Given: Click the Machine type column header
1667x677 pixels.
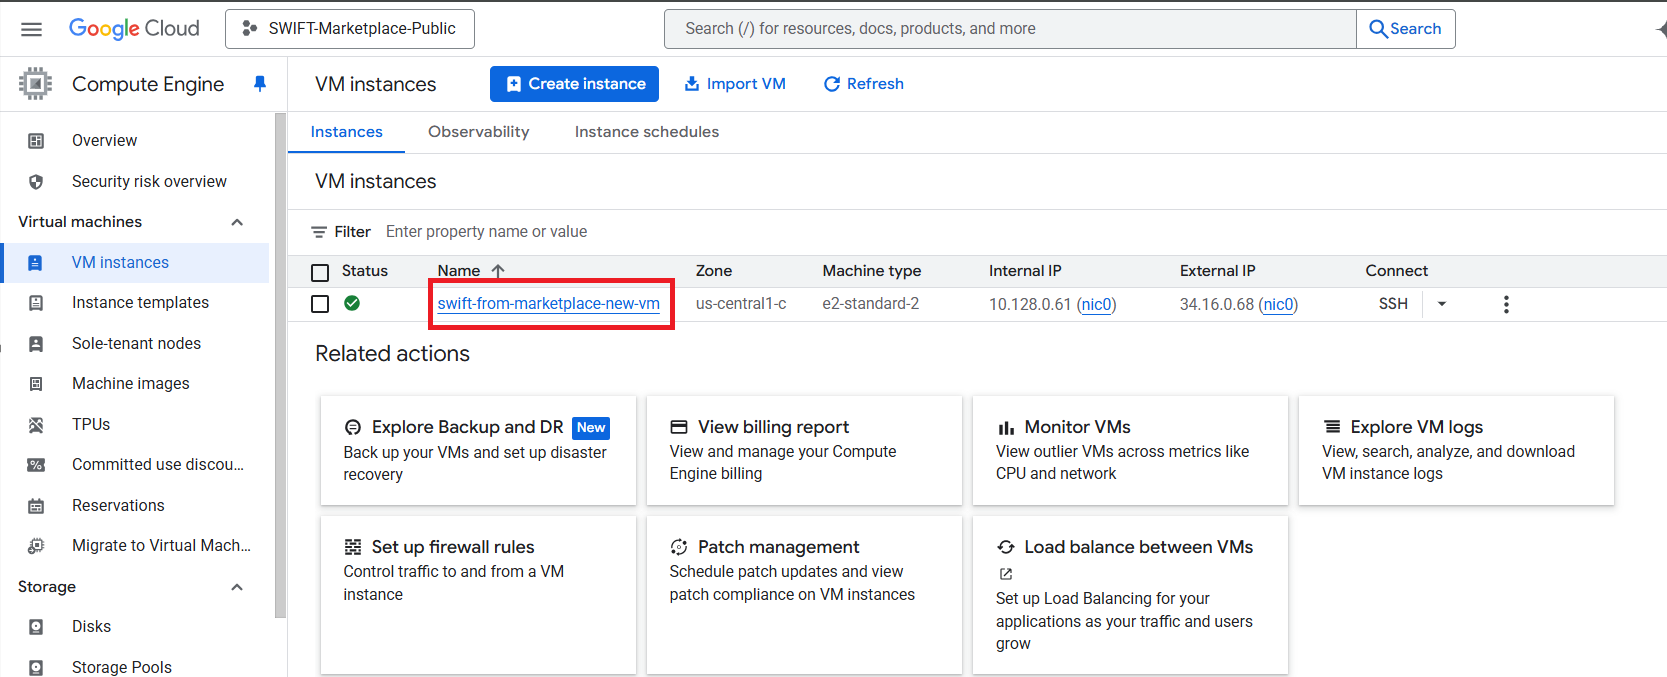Looking at the screenshot, I should click(872, 271).
